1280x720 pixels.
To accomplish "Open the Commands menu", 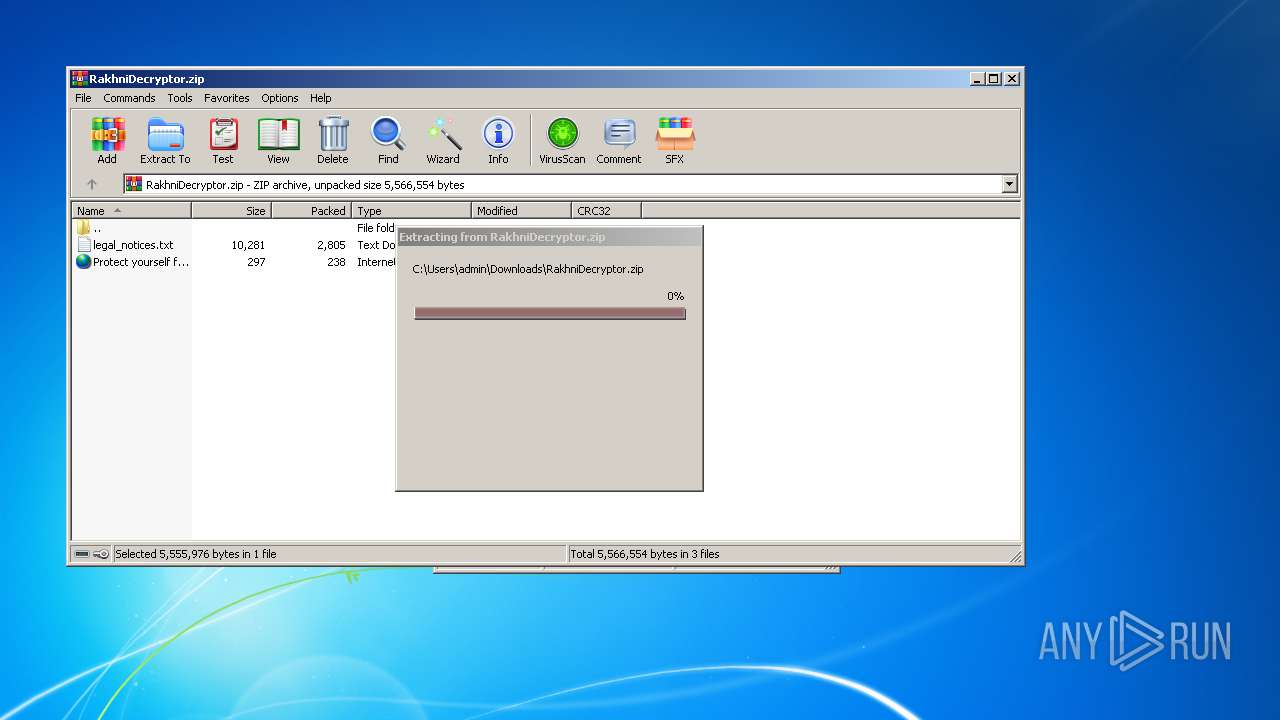I will click(x=129, y=98).
